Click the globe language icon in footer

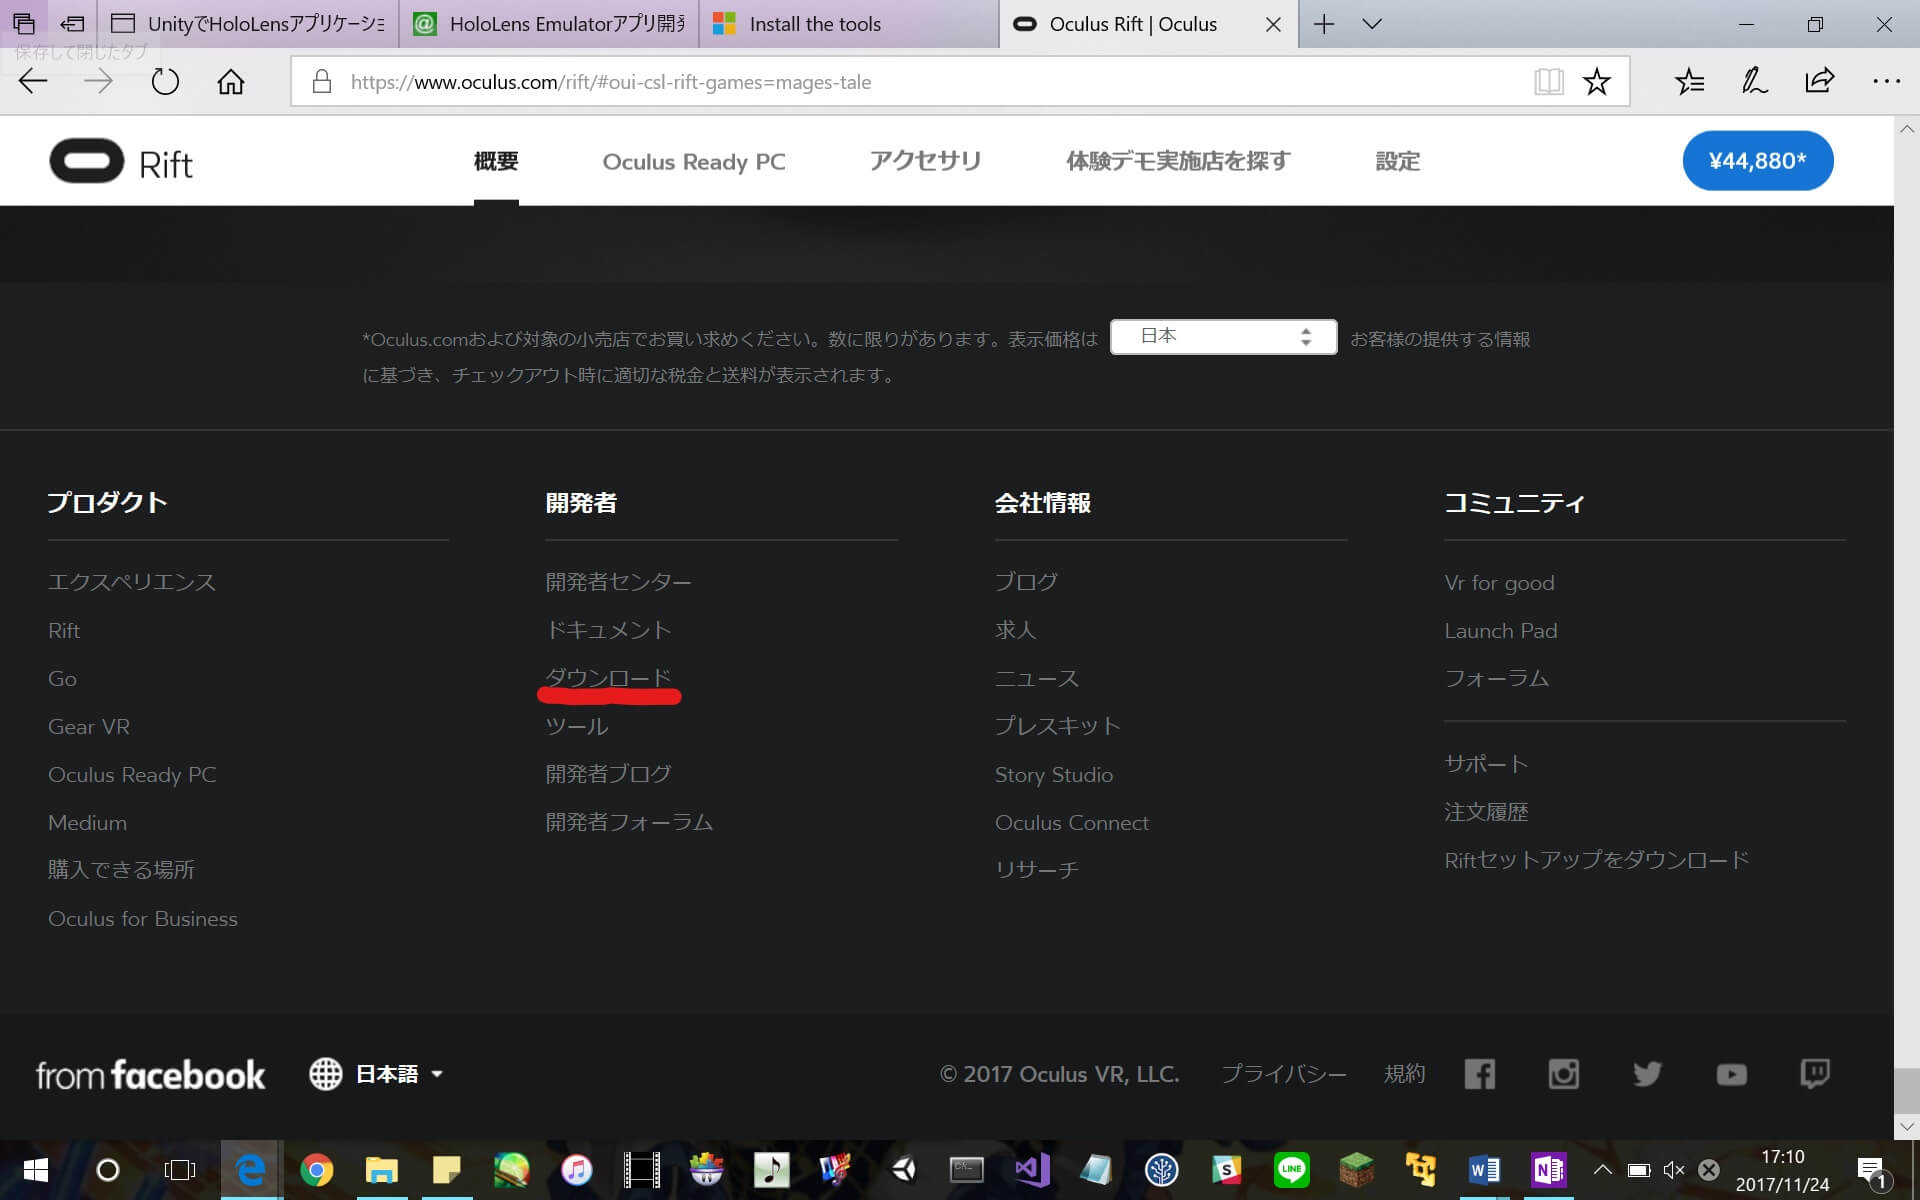pyautogui.click(x=325, y=1074)
